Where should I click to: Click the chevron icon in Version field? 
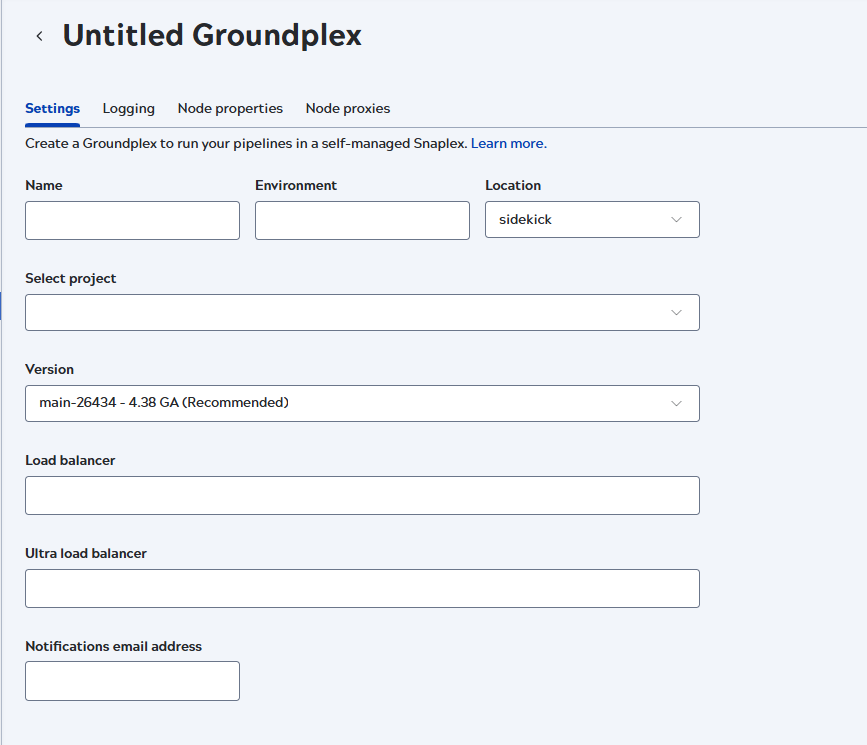point(676,404)
